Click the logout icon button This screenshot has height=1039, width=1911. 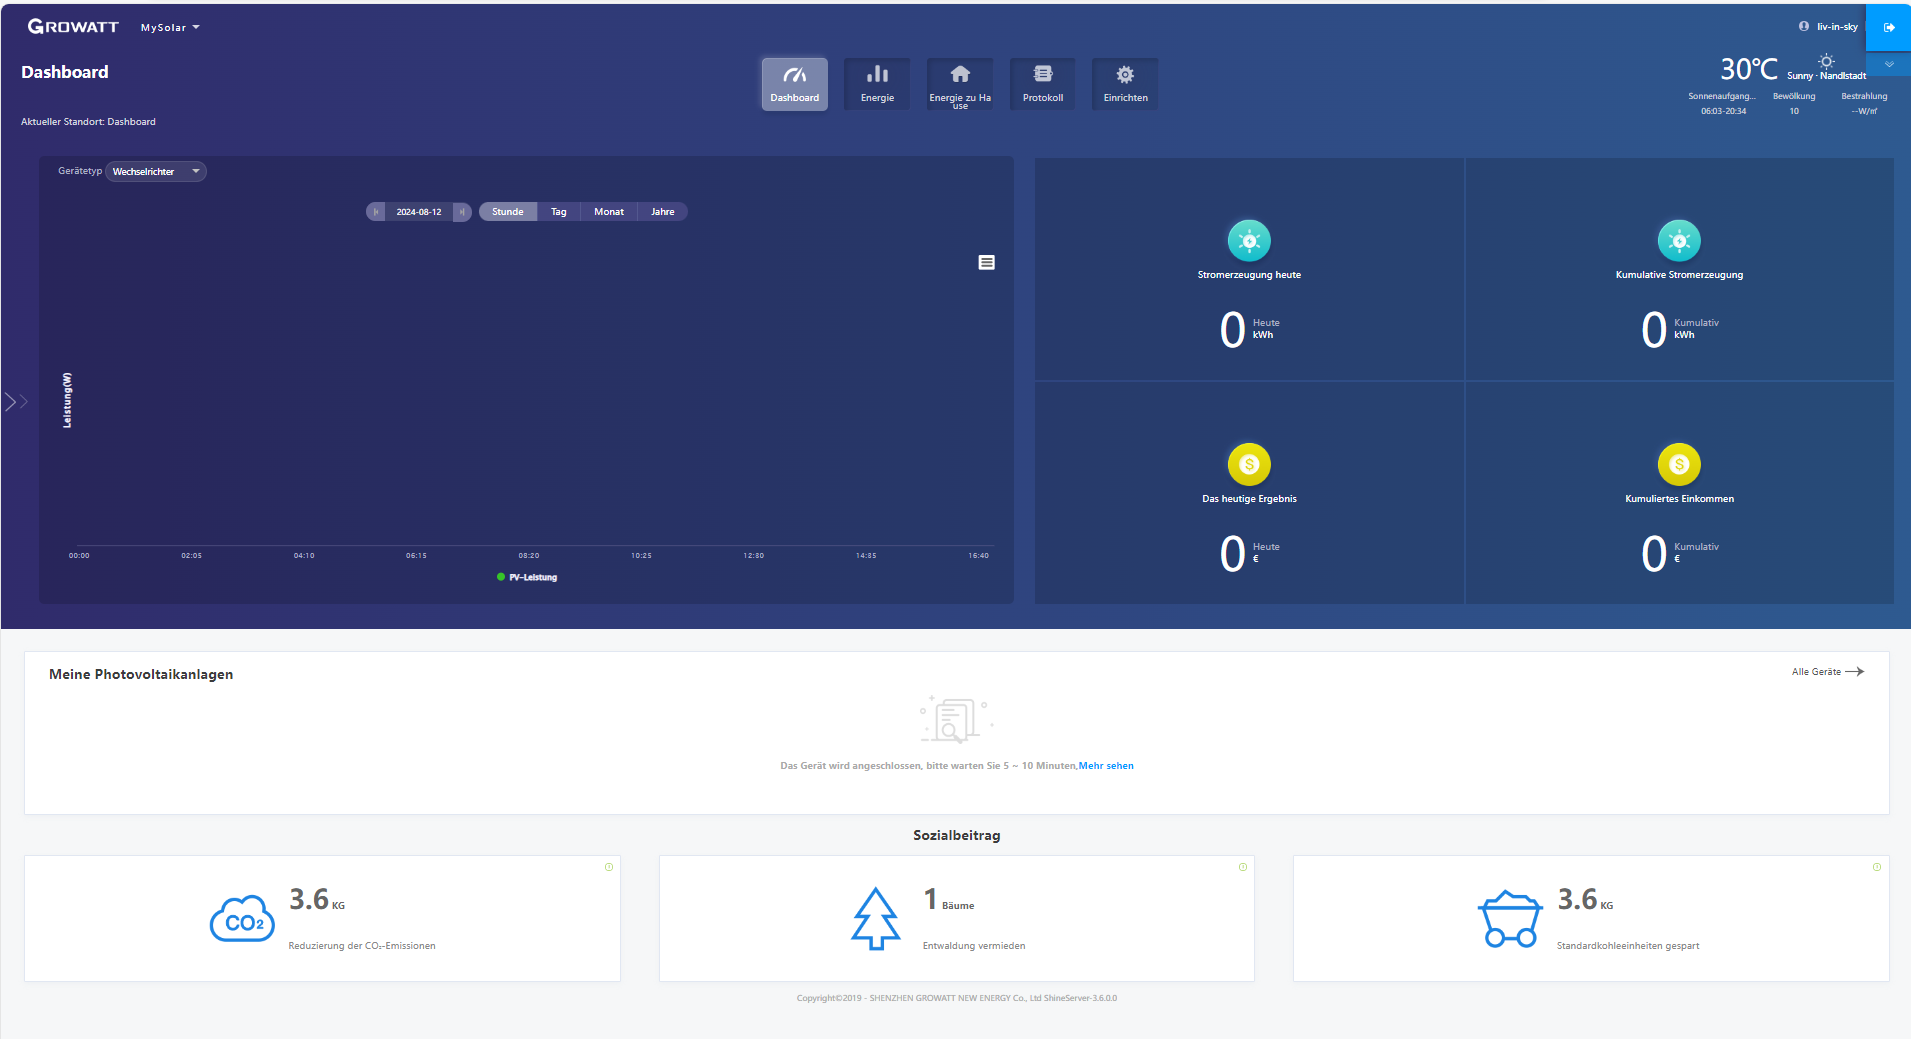click(1889, 27)
